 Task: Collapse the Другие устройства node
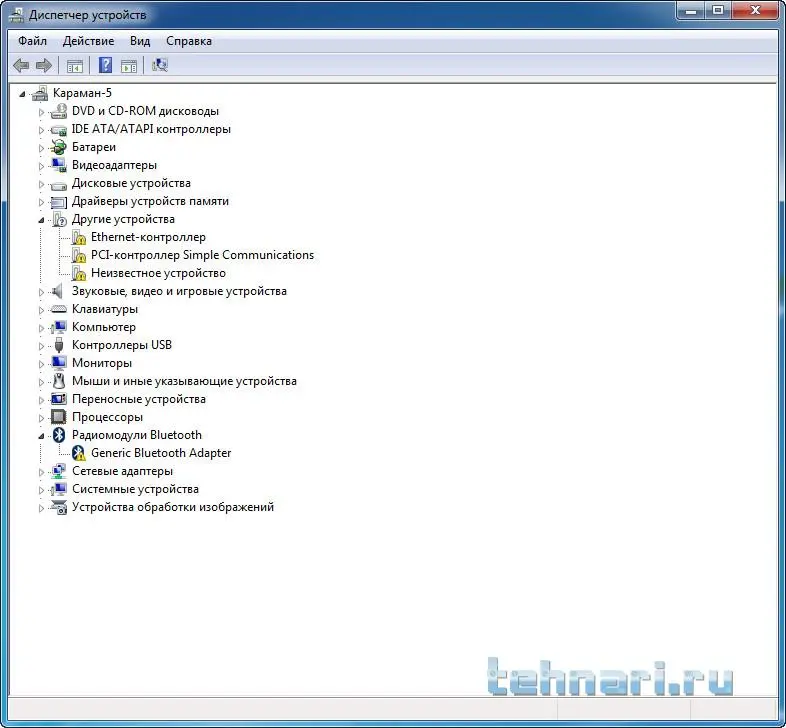[x=42, y=220]
